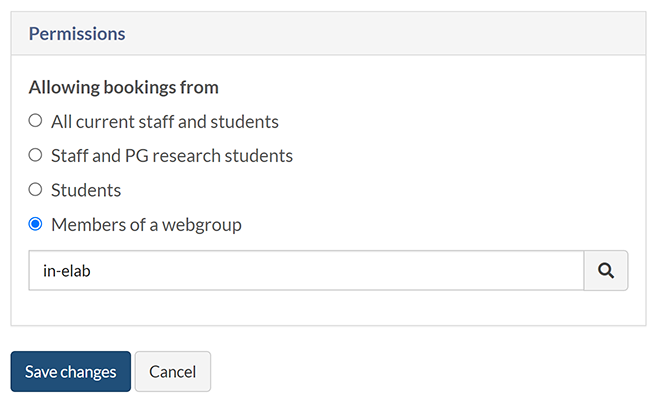Click the Permissions panel heading
The height and width of the screenshot is (402, 667).
click(77, 34)
